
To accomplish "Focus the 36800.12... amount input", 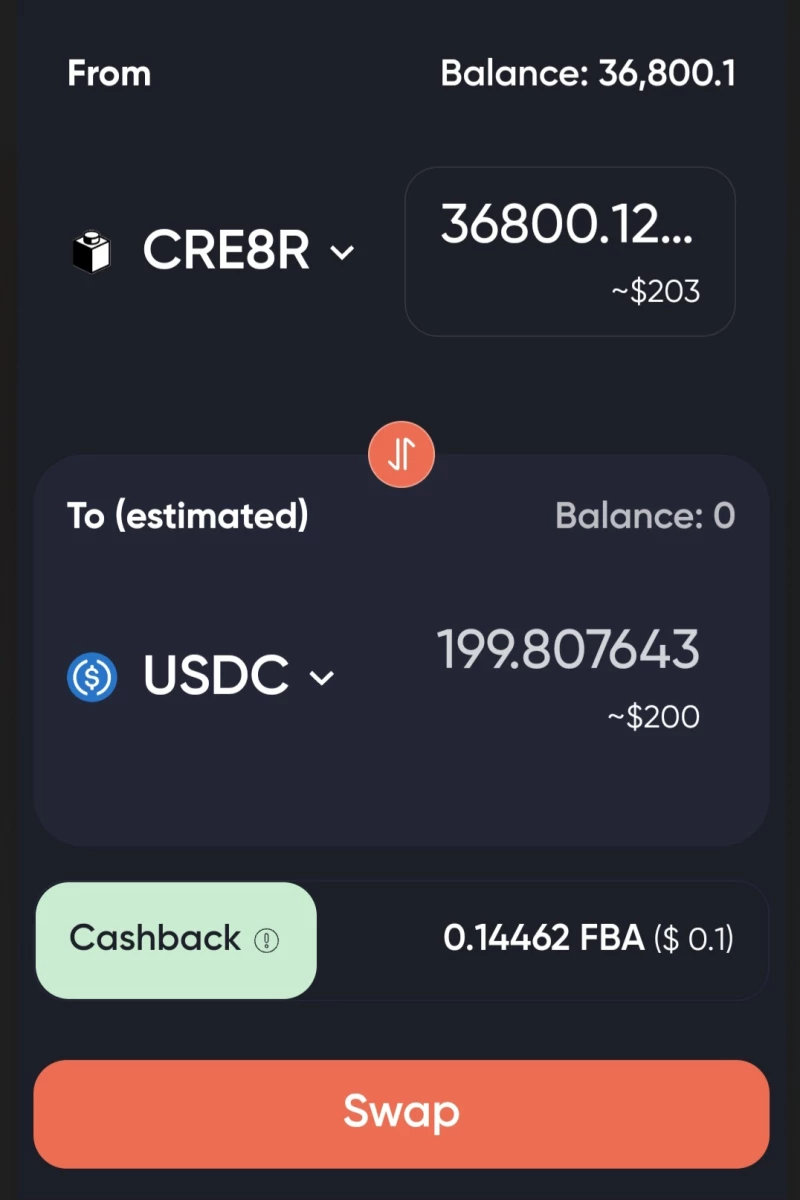I will click(x=570, y=251).
